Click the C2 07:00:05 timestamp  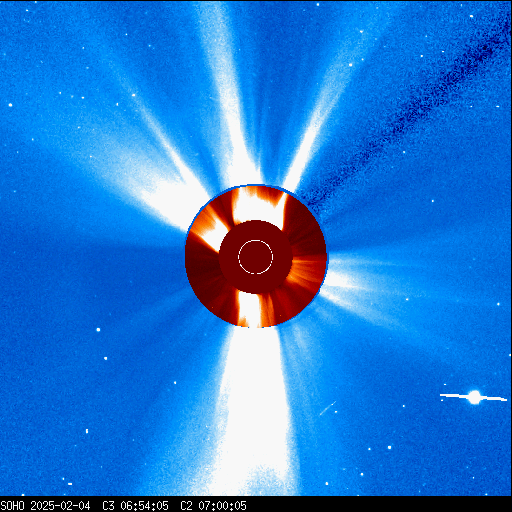click(x=213, y=506)
